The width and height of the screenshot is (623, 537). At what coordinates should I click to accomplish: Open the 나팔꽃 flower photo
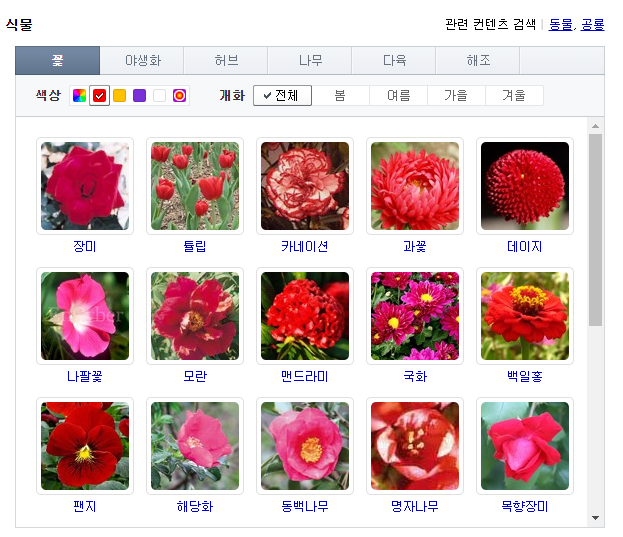coord(85,316)
